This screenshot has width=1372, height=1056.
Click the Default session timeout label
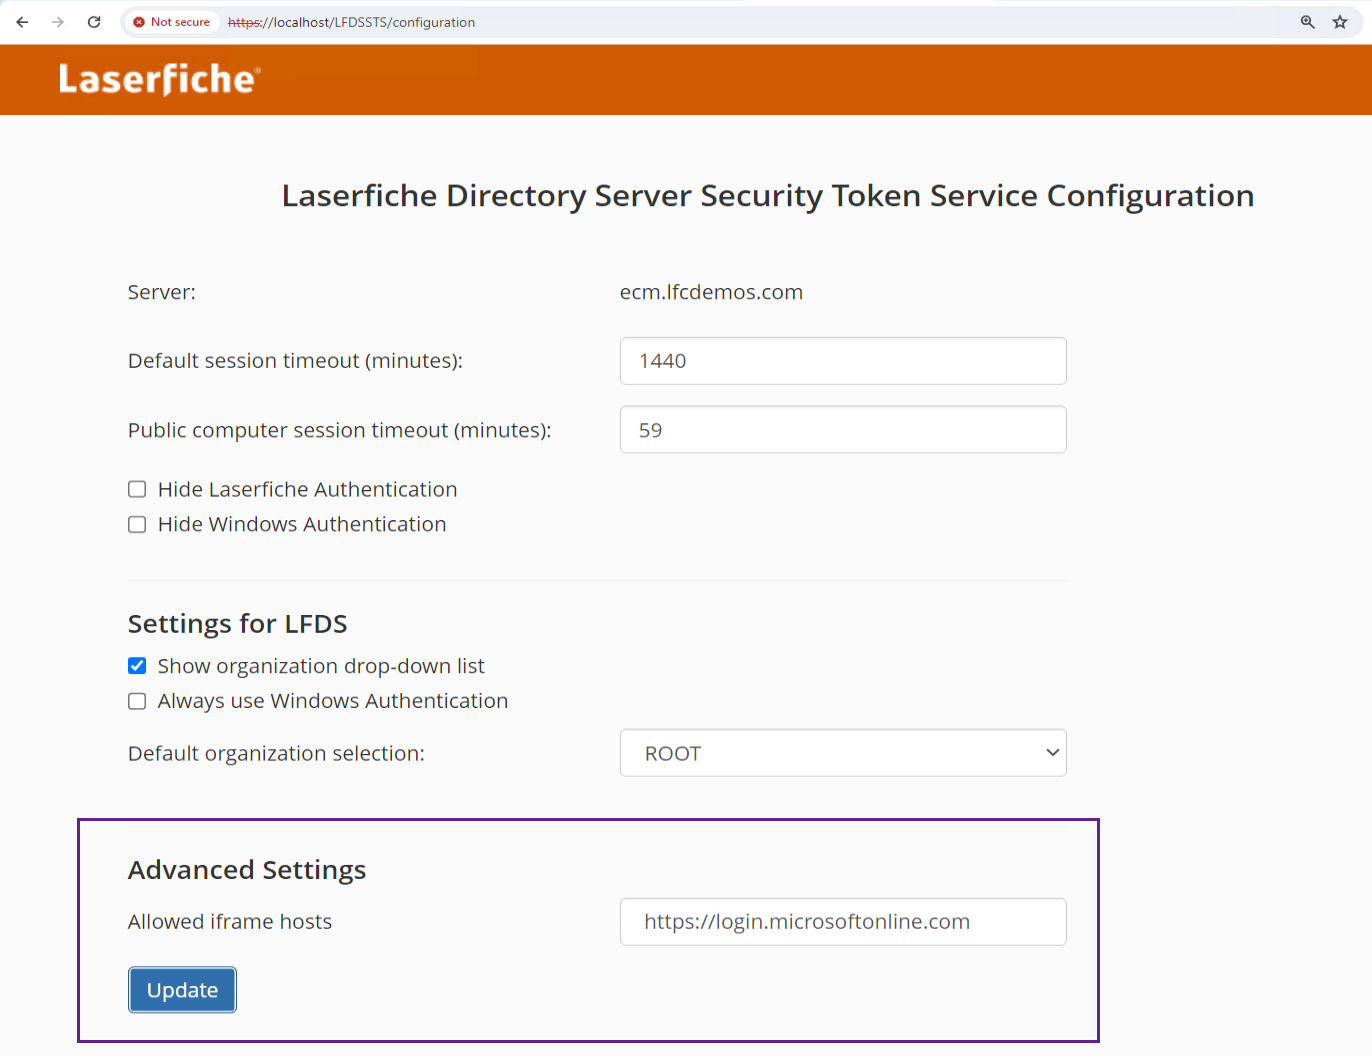[x=295, y=361]
